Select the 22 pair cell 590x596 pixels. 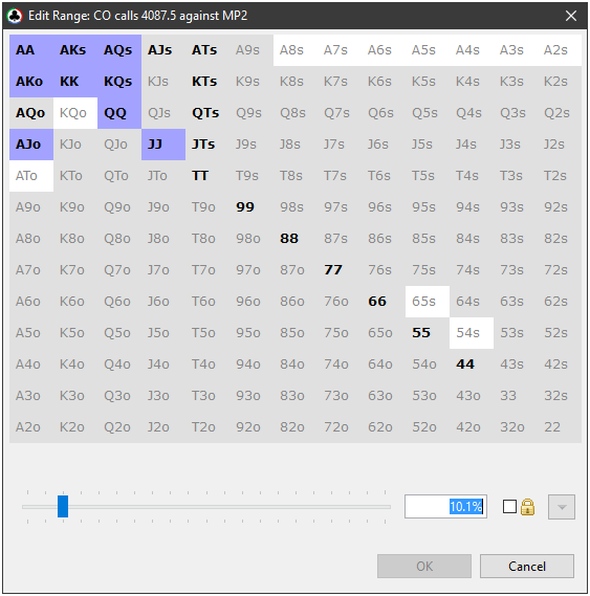[560, 427]
